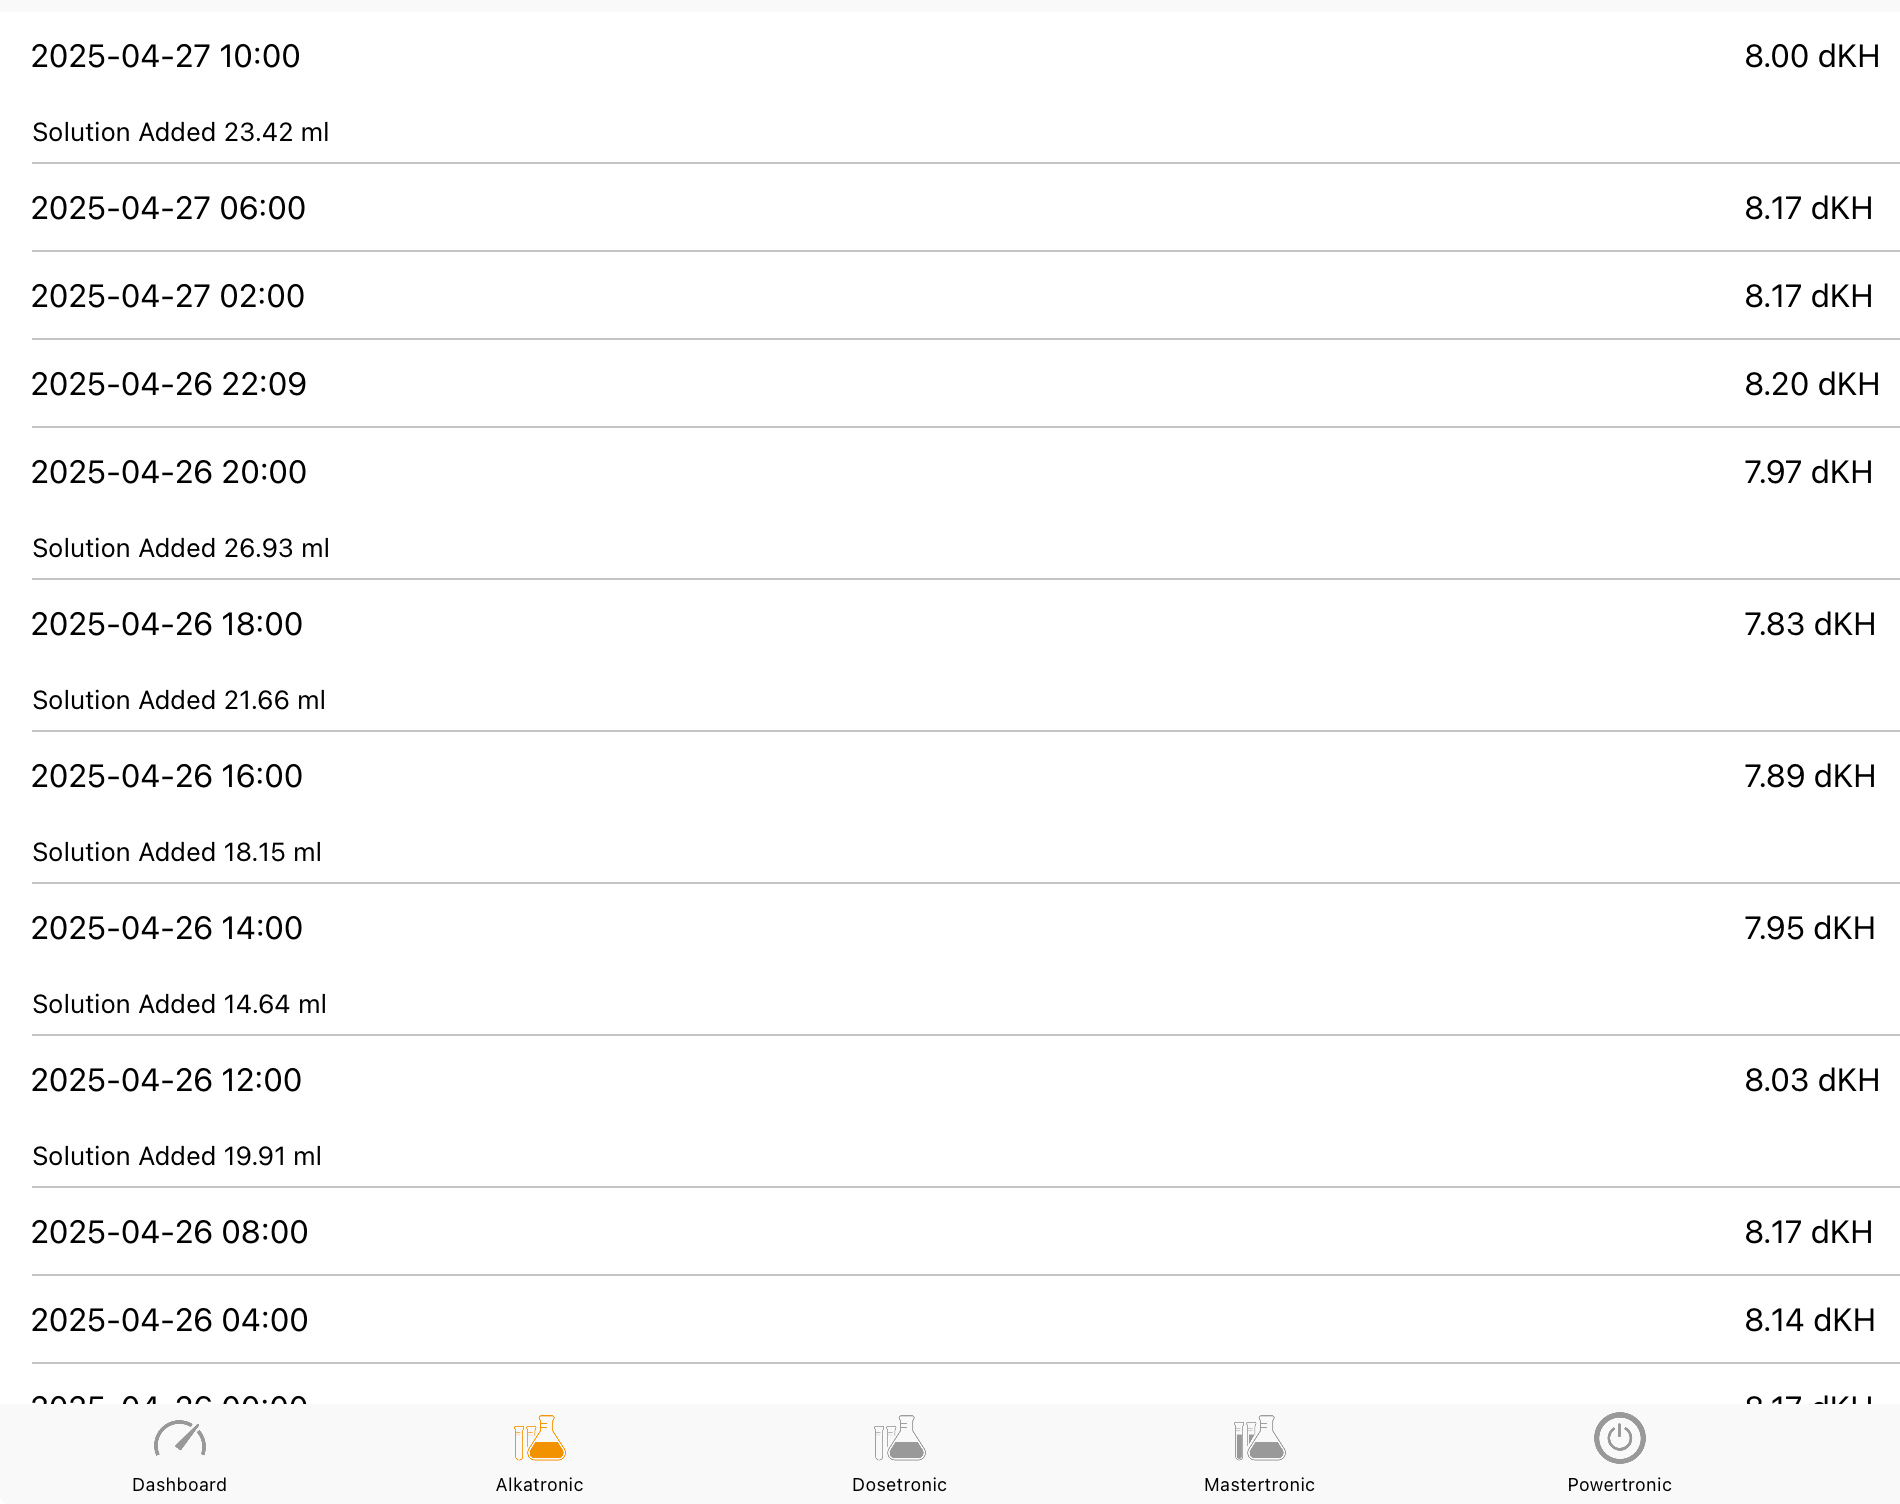Tap the Powertronic power icon

tap(1619, 1439)
